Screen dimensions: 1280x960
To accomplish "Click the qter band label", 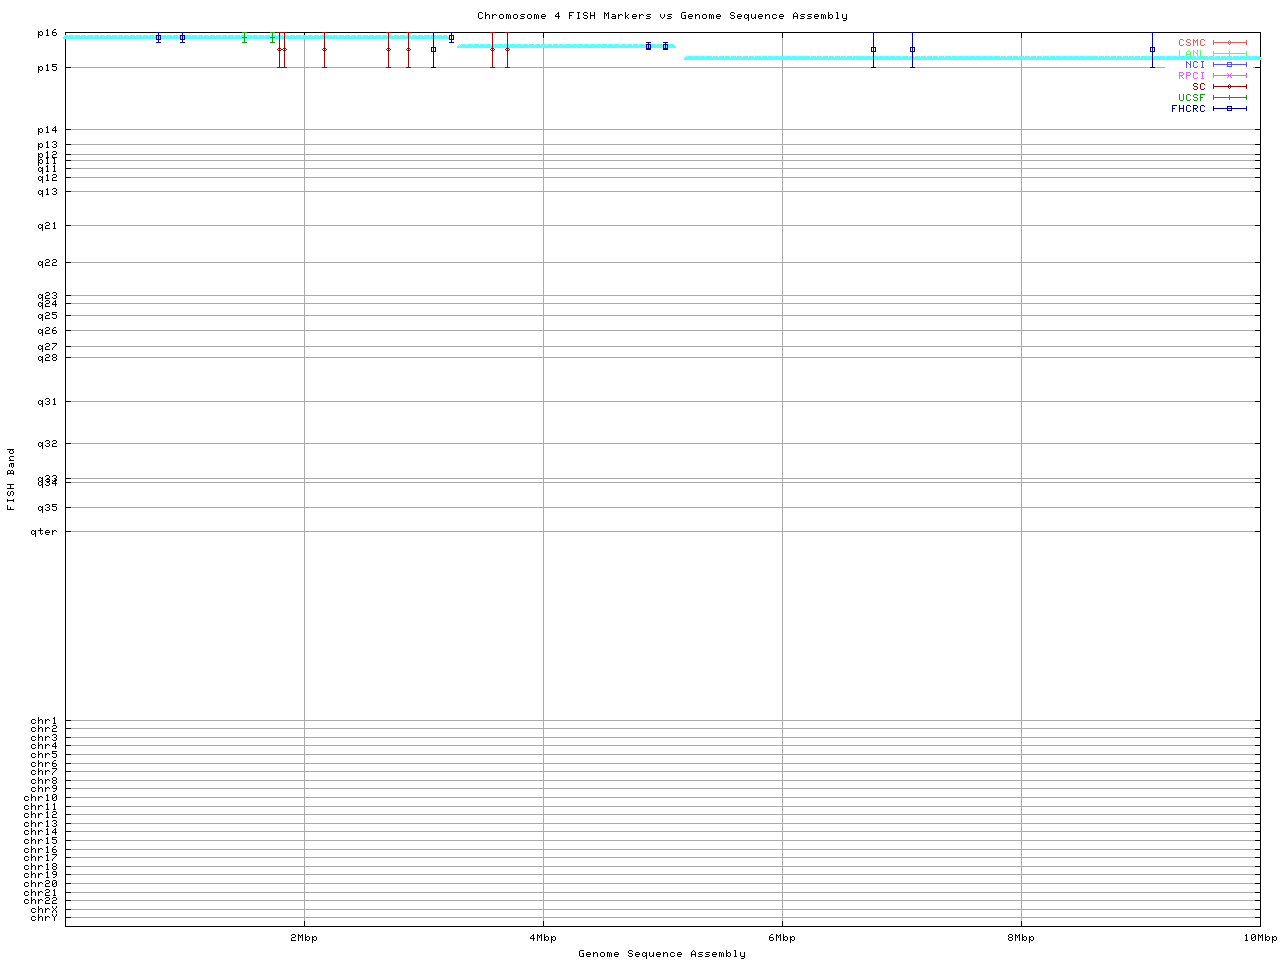I will pos(44,532).
